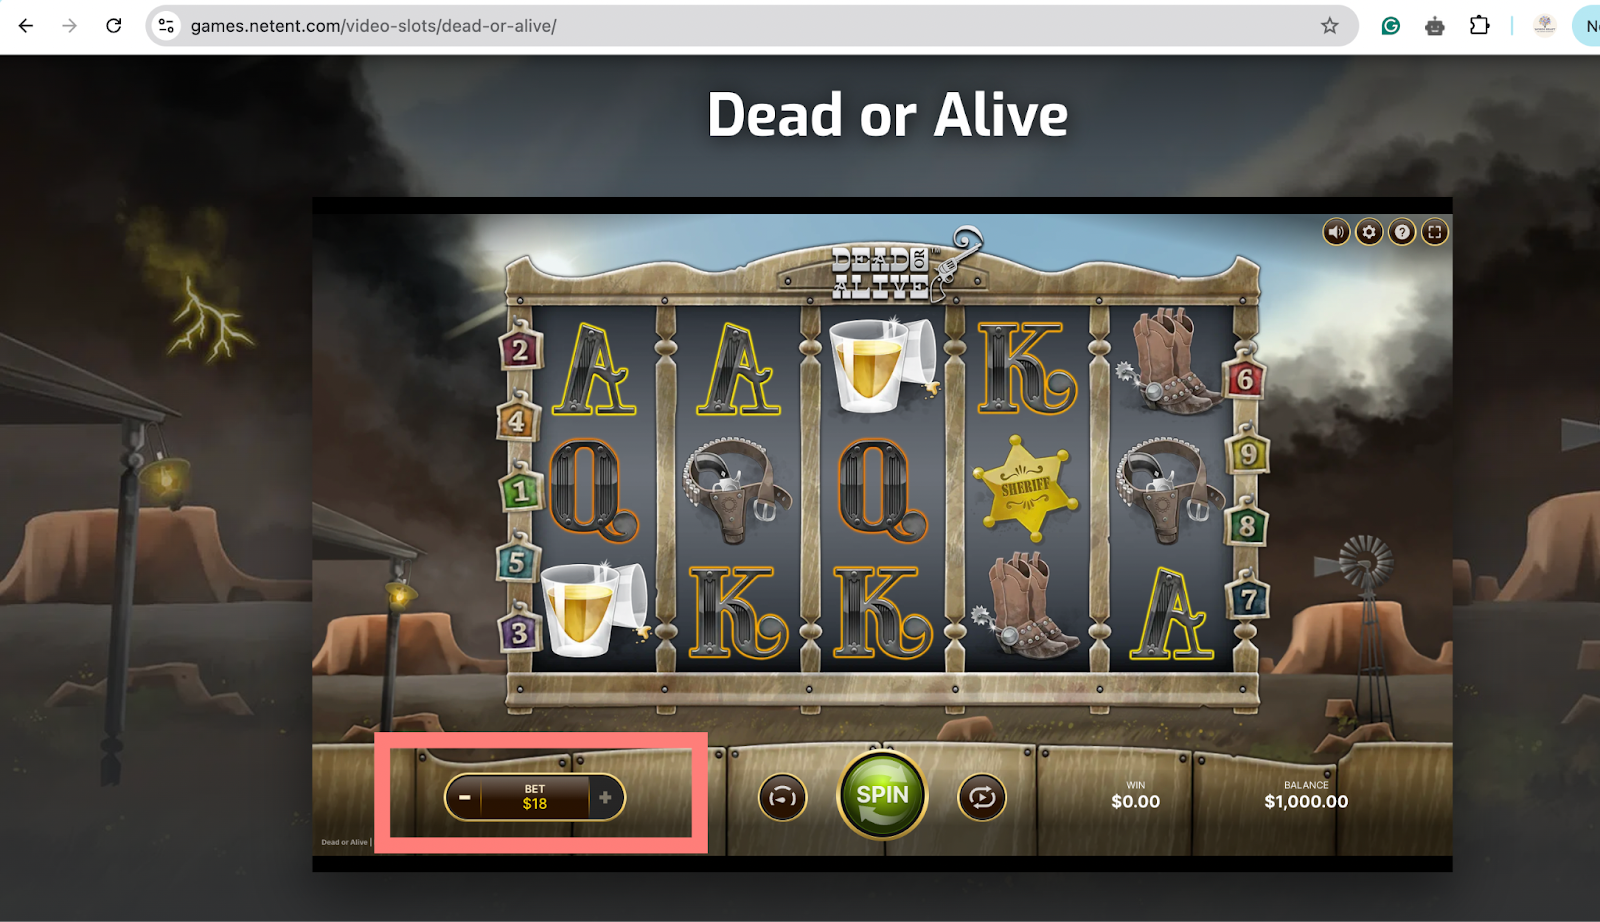Click the green SPIN button
This screenshot has width=1600, height=922.
[x=882, y=795]
